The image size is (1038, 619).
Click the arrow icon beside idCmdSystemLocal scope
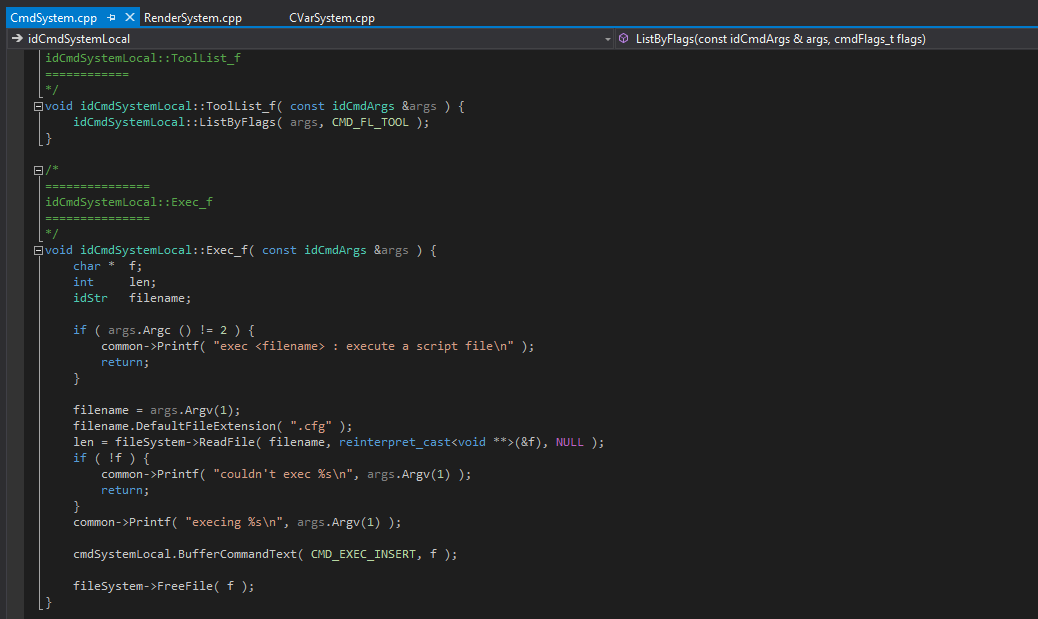click(17, 39)
